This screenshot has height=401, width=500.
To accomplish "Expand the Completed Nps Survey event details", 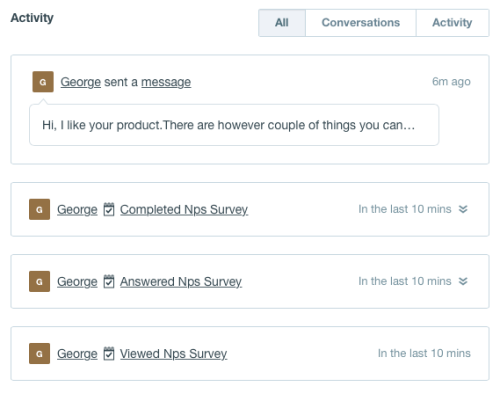I will 463,209.
